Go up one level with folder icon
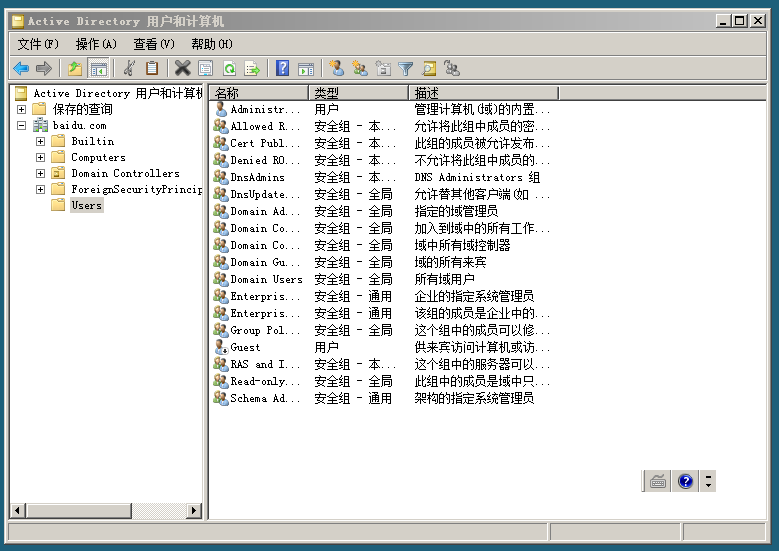The image size is (779, 551). pos(75,68)
